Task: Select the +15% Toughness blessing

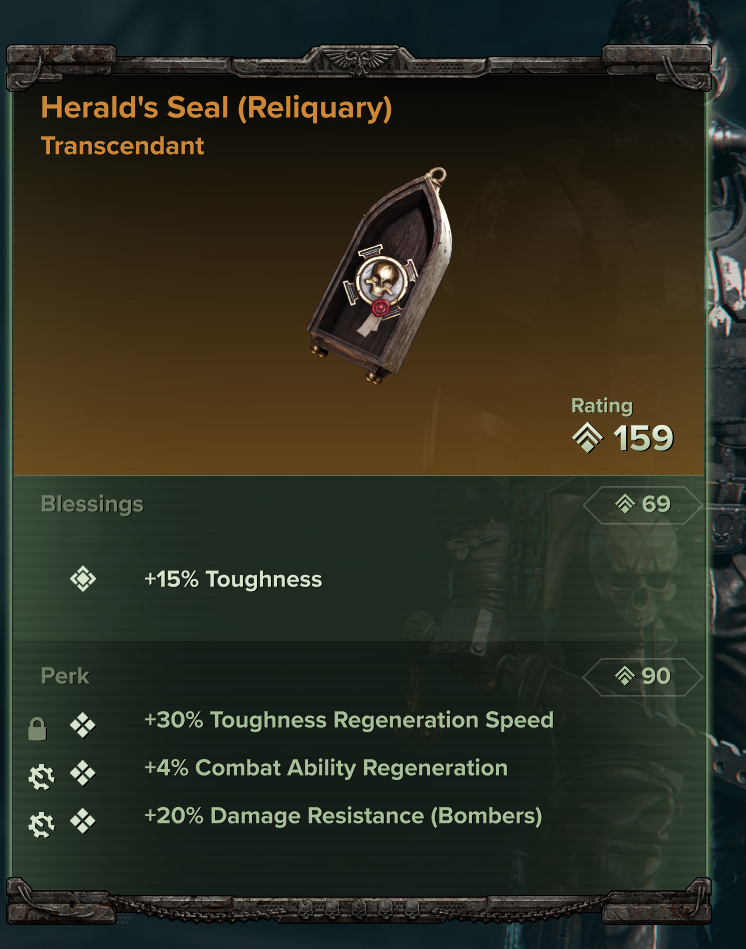Action: (x=233, y=579)
